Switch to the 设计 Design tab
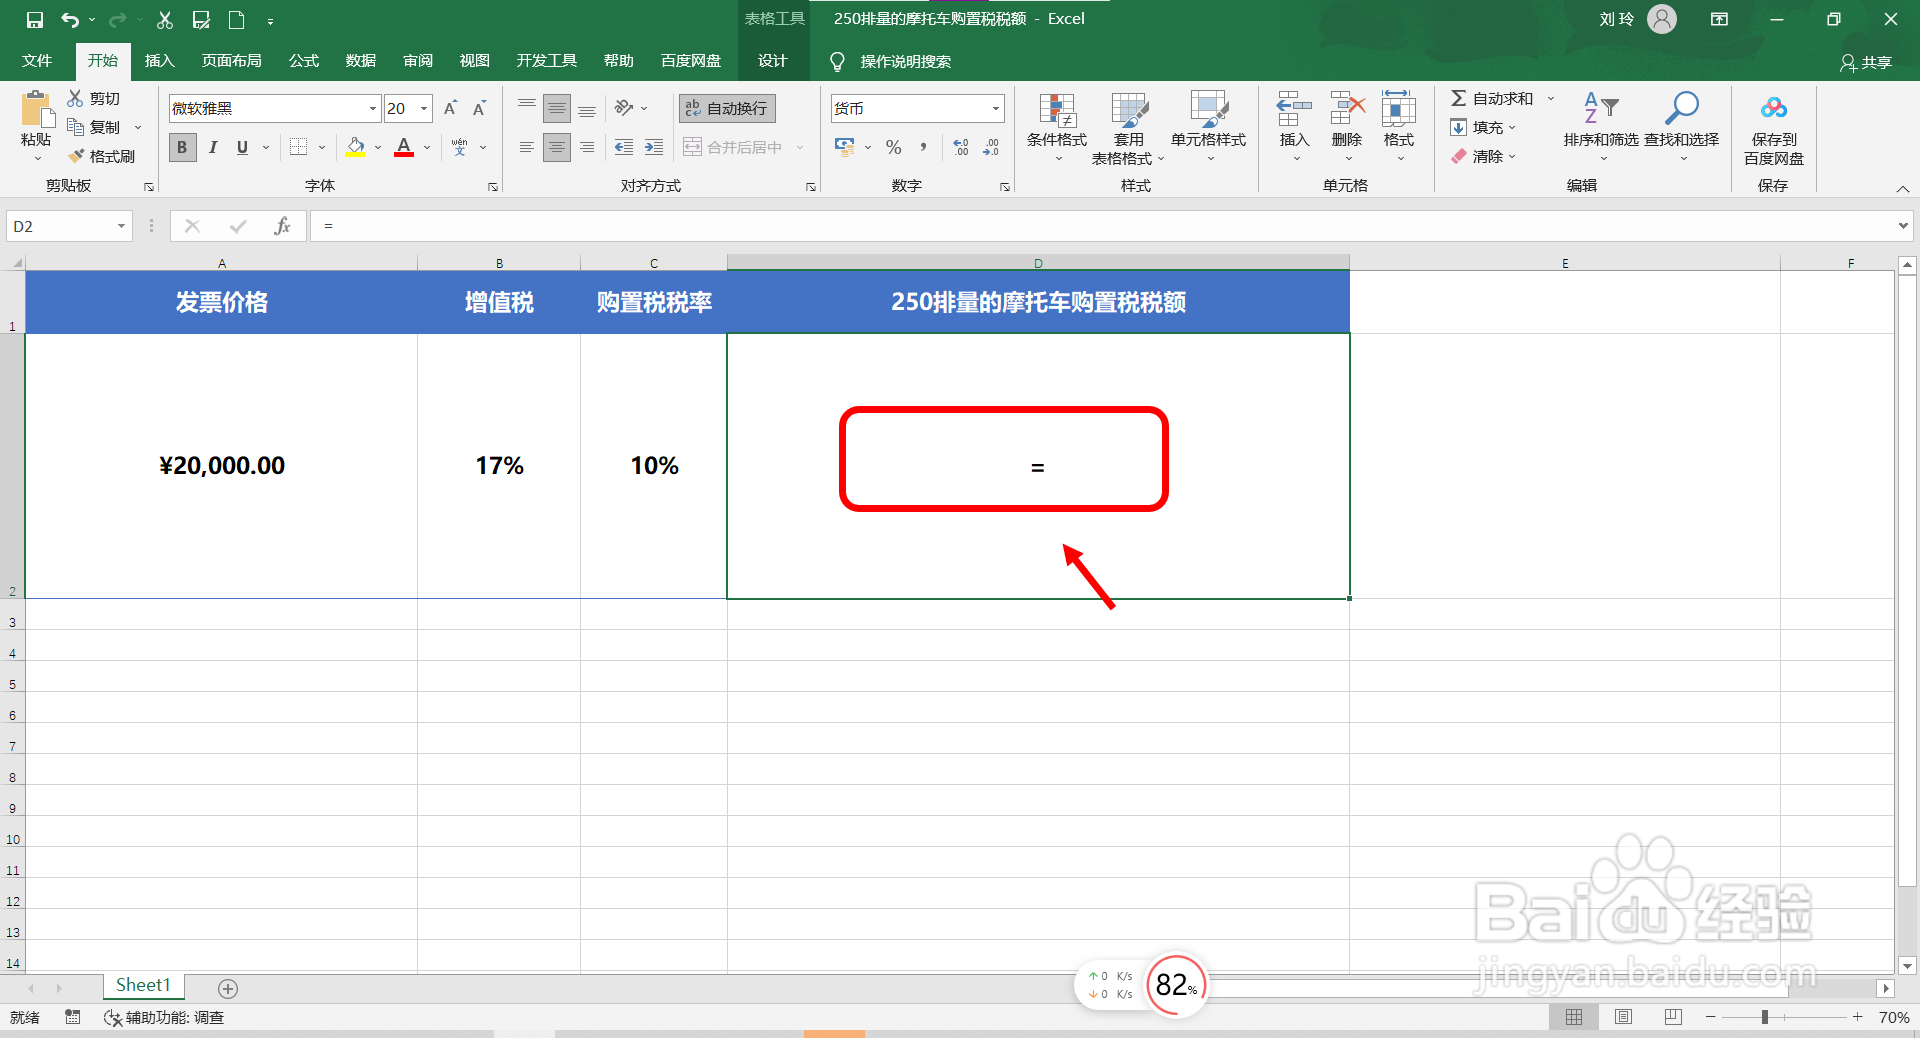The width and height of the screenshot is (1920, 1038). tap(773, 61)
